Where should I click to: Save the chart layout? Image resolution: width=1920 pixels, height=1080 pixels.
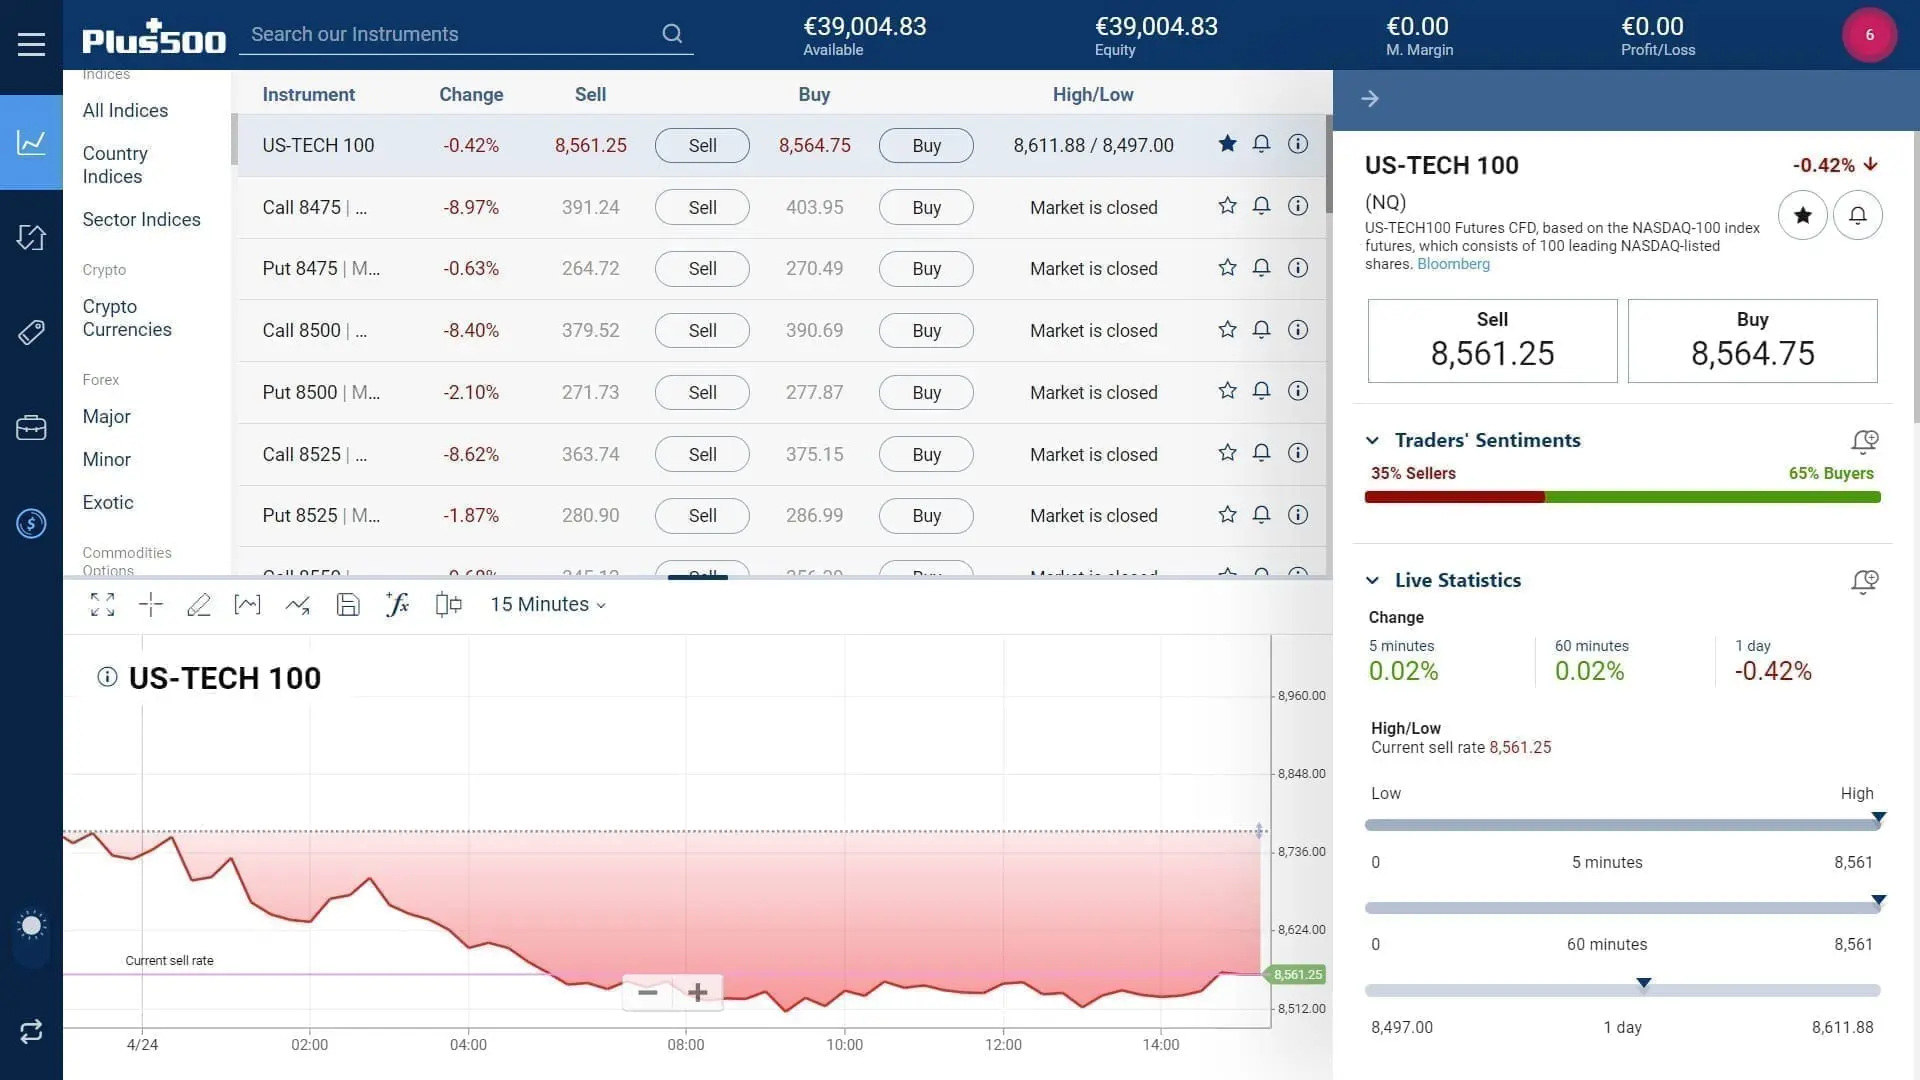[x=347, y=604]
